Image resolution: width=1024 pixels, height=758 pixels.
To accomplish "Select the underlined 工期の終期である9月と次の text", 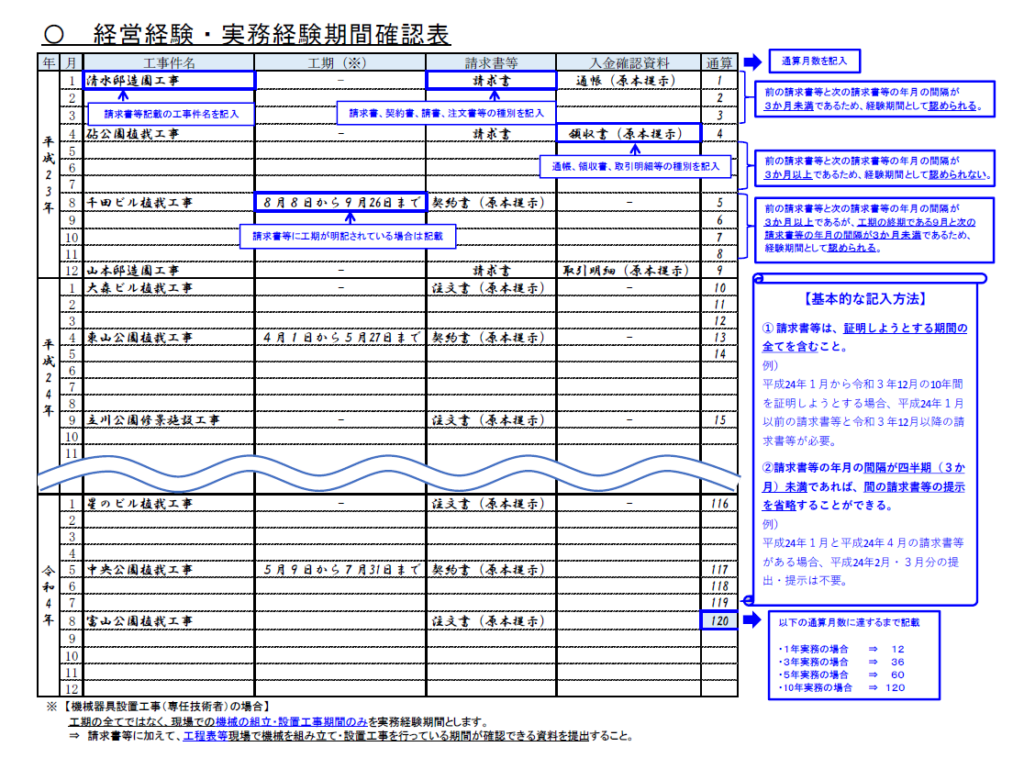I will [917, 222].
